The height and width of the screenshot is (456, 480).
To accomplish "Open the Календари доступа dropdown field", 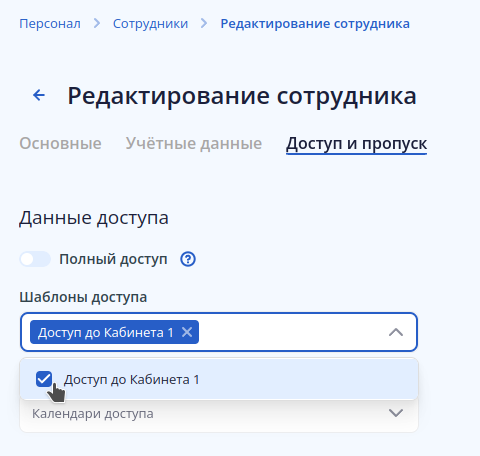I will coord(219,414).
